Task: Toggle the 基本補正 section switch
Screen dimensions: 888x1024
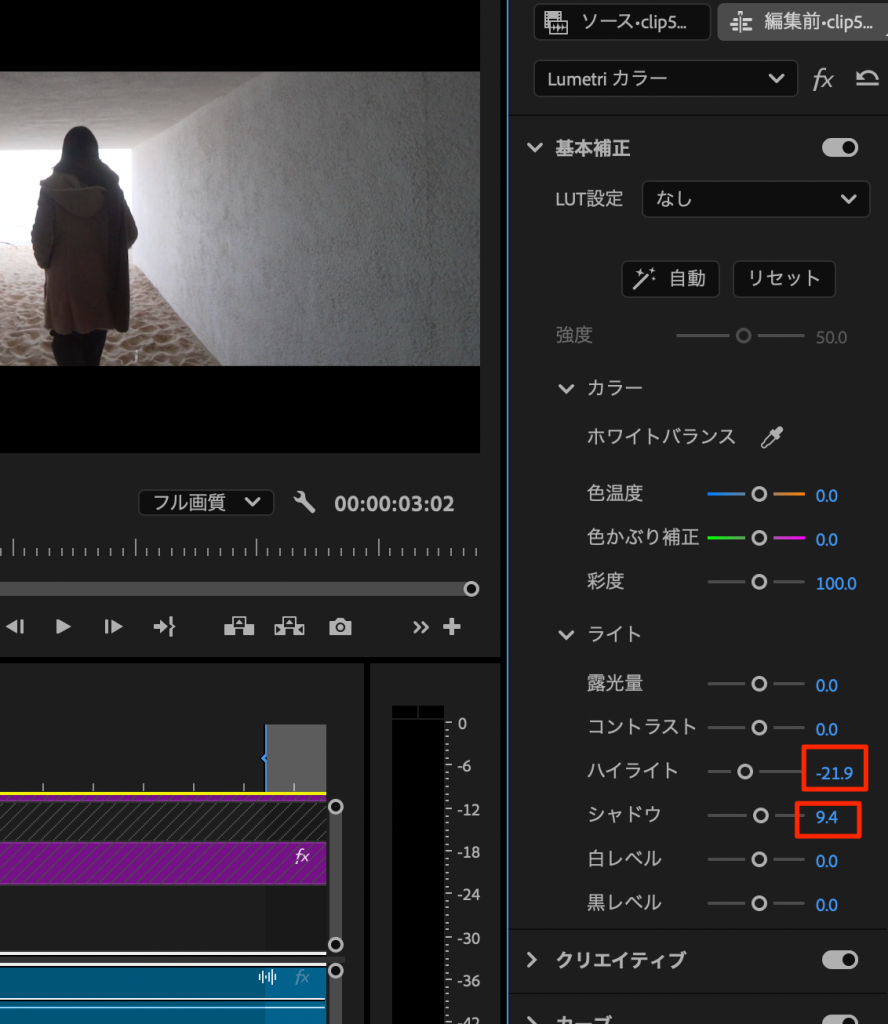Action: [839, 148]
